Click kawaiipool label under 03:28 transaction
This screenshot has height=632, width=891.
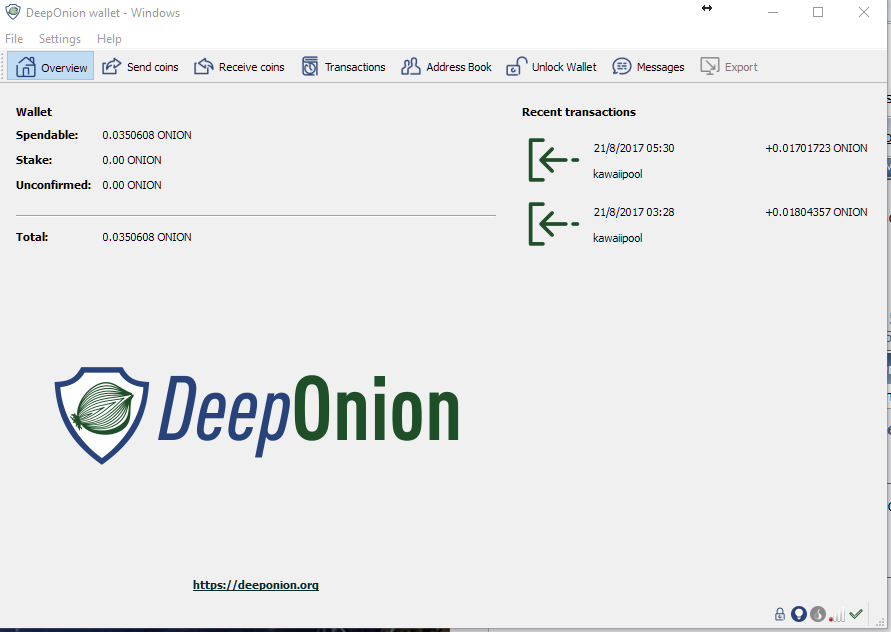tap(618, 238)
